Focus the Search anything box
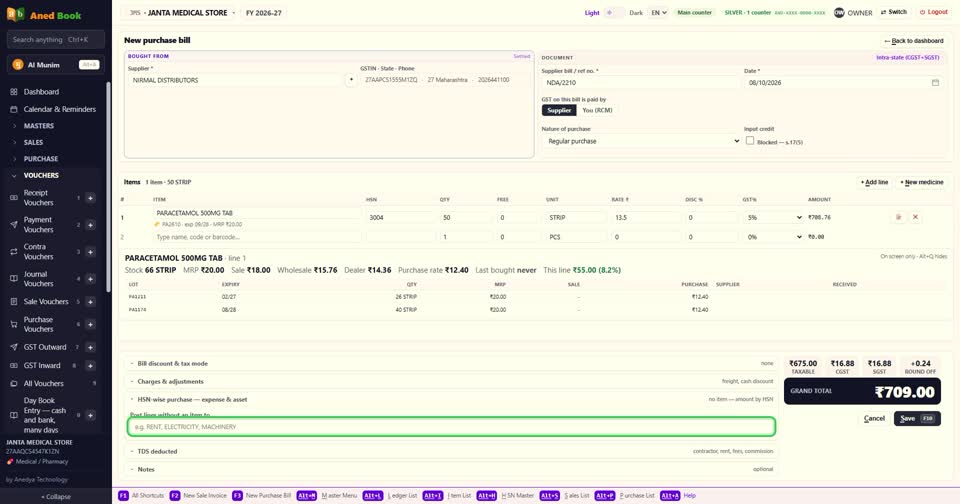The image size is (960, 504). pos(56,39)
